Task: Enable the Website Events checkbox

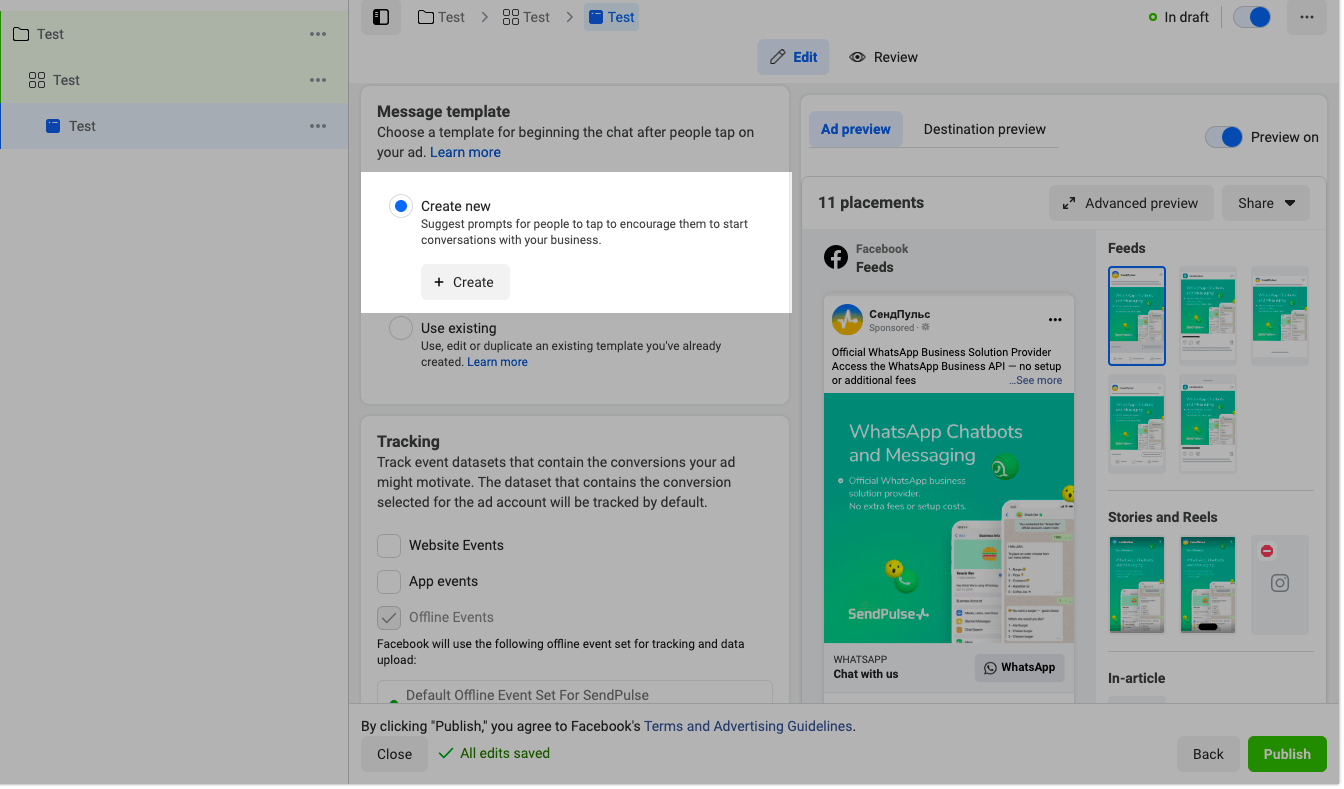Action: pos(389,545)
